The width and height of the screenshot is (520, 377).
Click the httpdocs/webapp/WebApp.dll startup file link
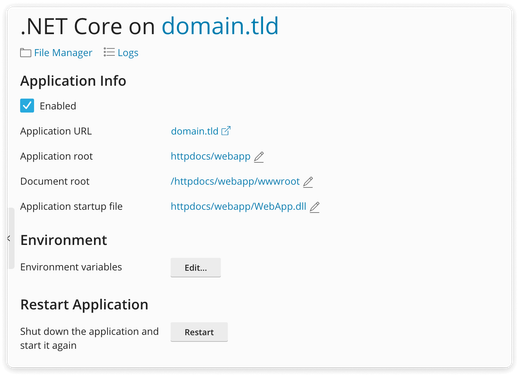click(x=238, y=206)
